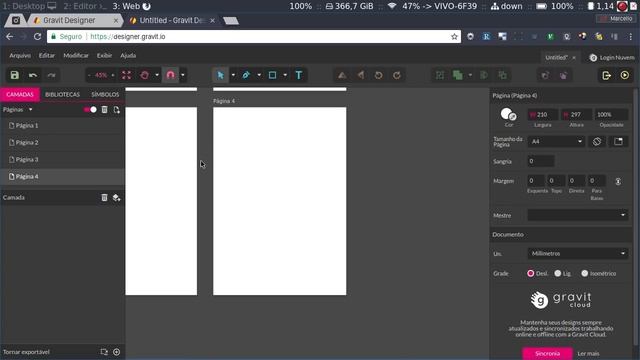This screenshot has height=360, width=640.
Task: Click the slice icon beside Tornar exportável
Action: [104, 352]
